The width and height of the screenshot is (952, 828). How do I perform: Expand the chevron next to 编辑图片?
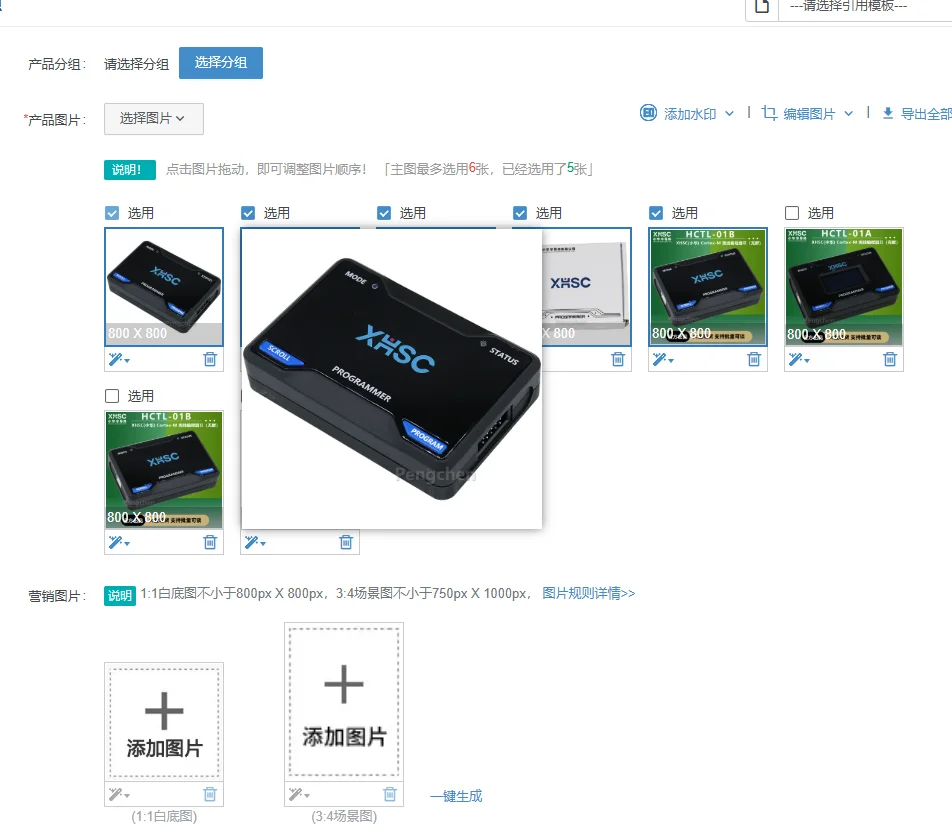(849, 114)
